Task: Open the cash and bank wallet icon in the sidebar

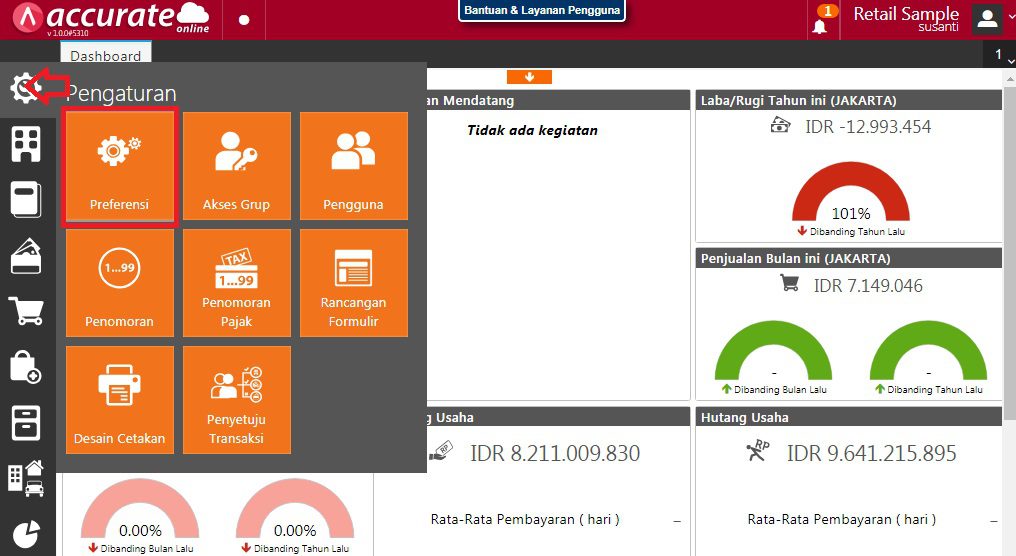Action: point(26,256)
